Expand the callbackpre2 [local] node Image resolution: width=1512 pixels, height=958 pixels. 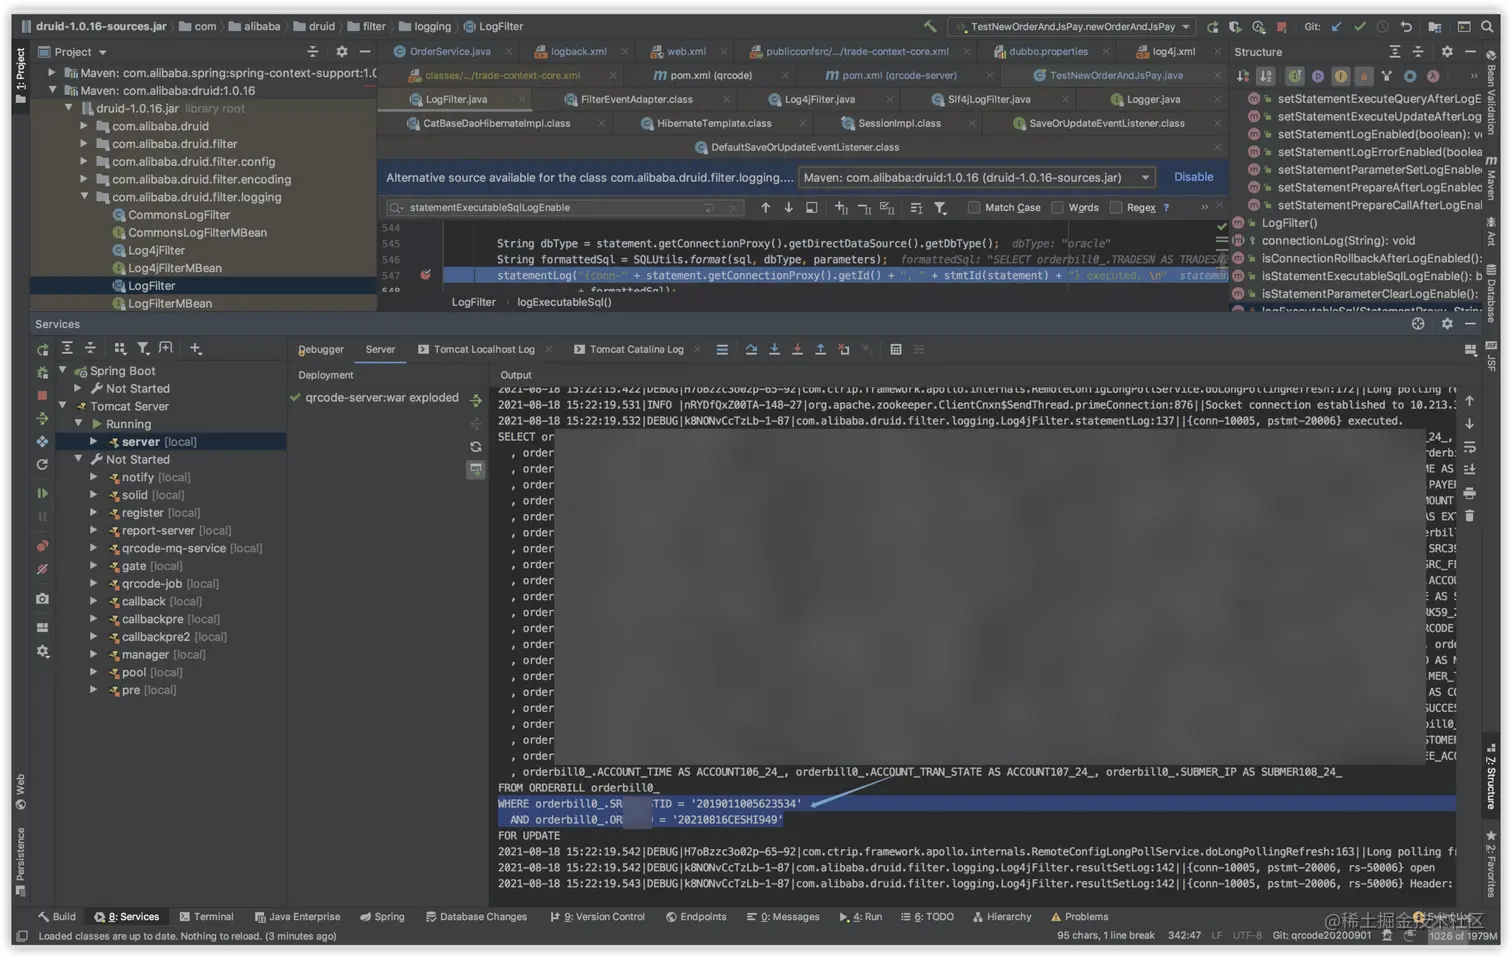pyautogui.click(x=94, y=637)
